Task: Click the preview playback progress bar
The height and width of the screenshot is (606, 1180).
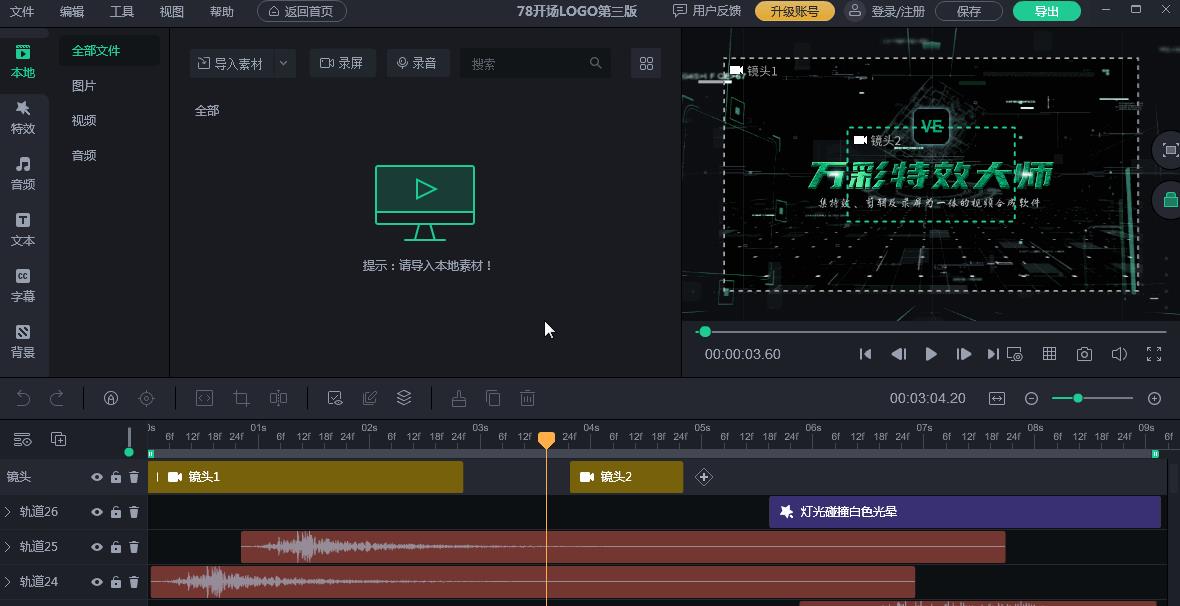Action: (x=933, y=332)
